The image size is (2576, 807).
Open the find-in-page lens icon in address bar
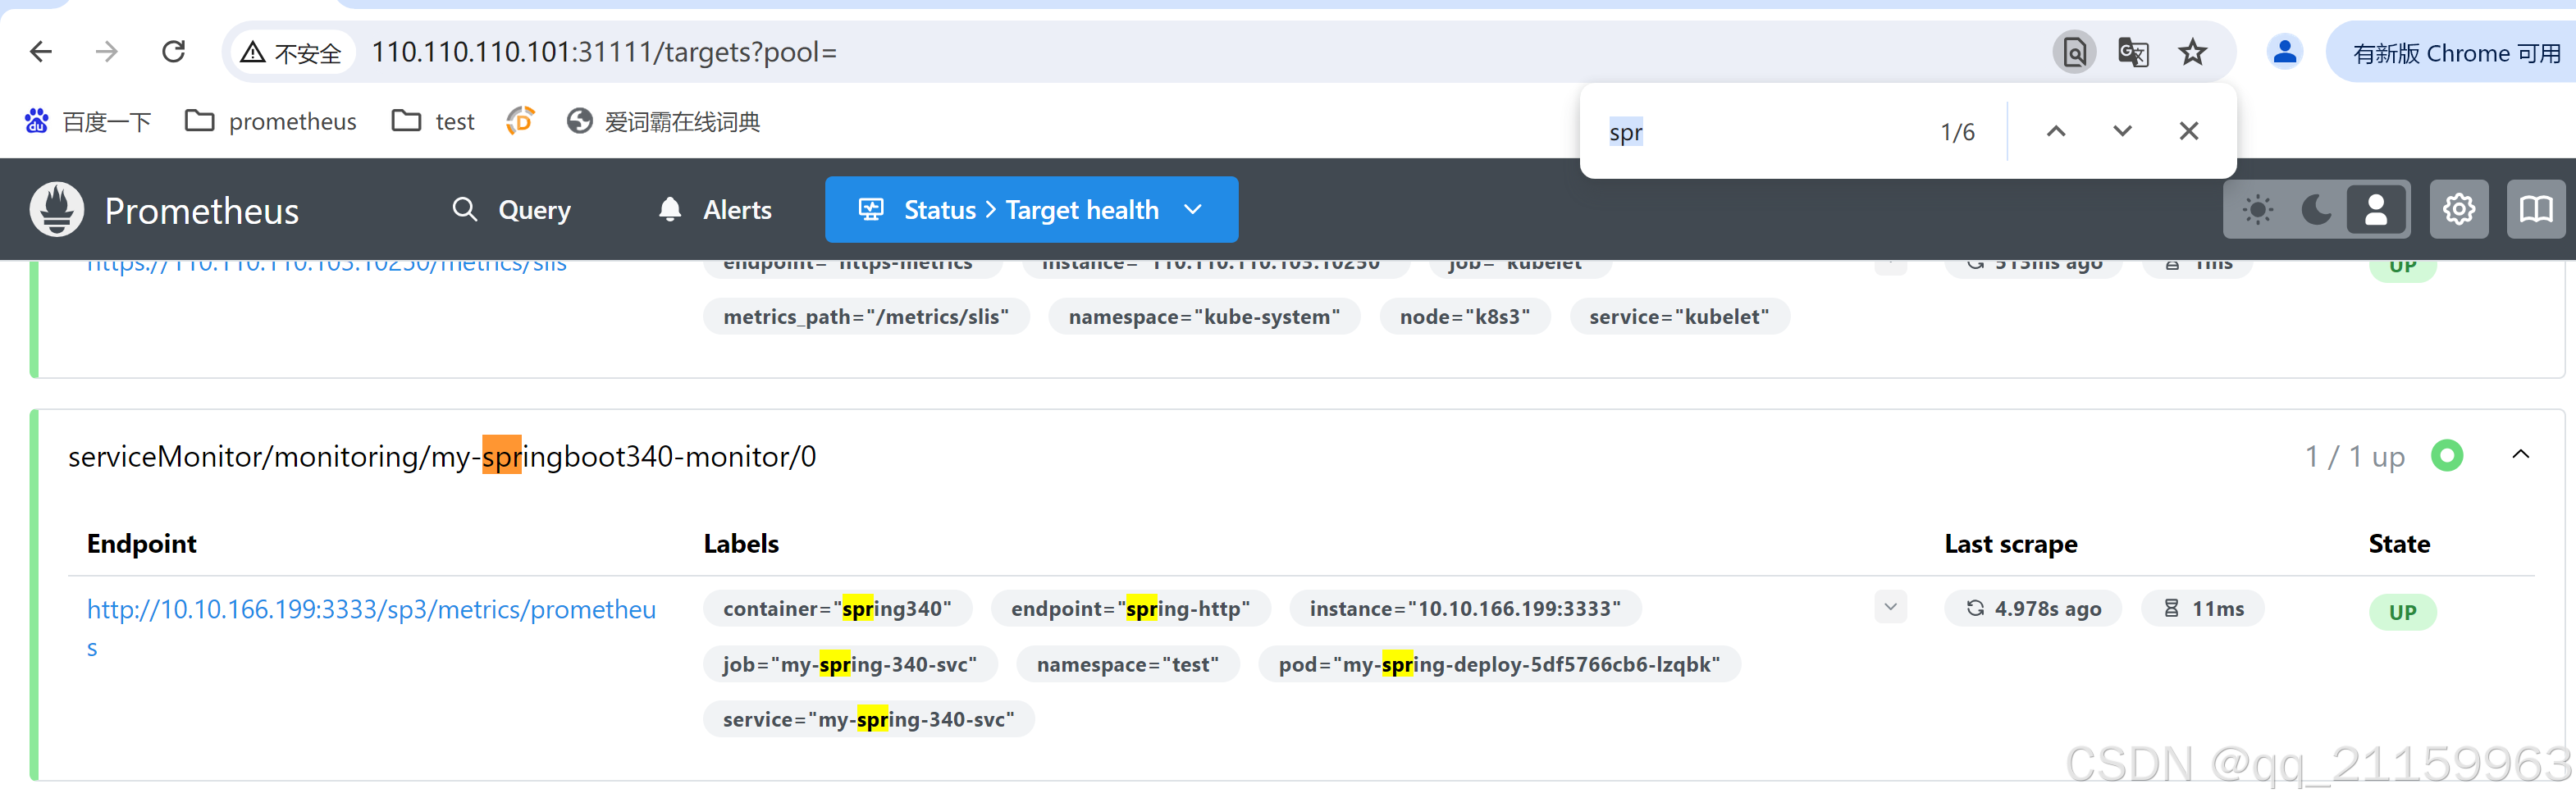coord(2075,52)
